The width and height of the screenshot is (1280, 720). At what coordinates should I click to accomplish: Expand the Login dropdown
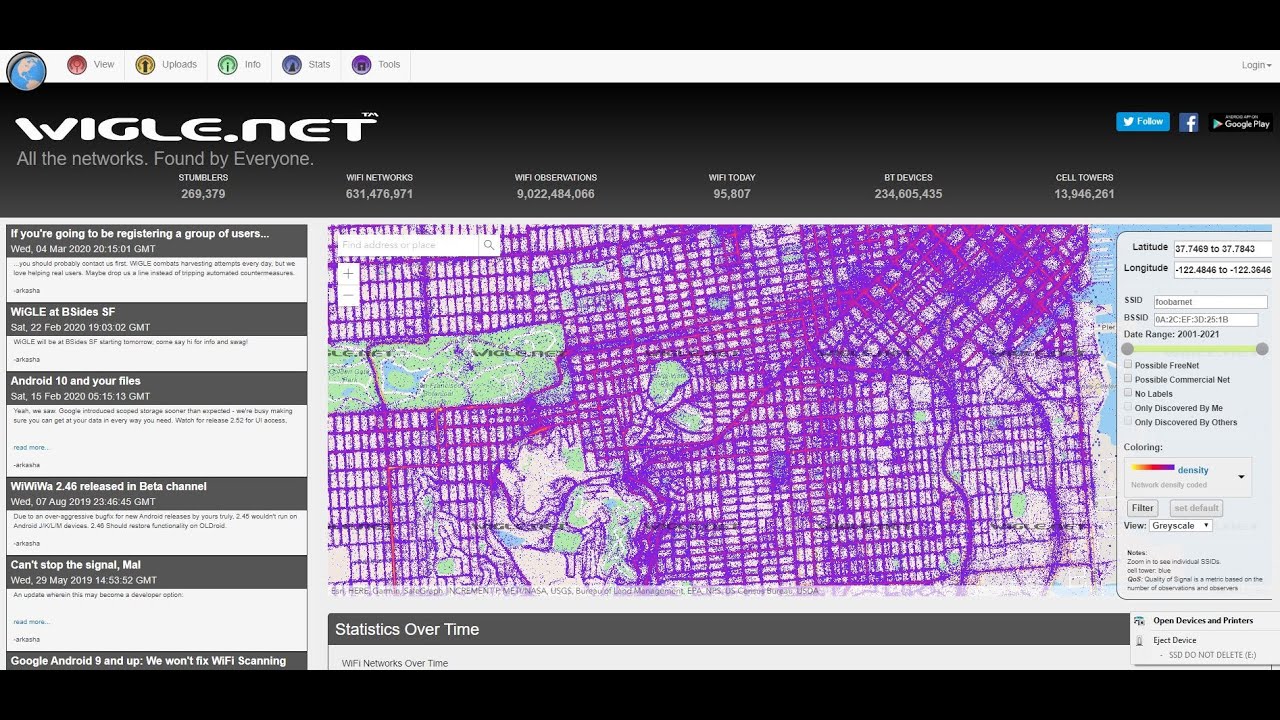coord(1256,65)
